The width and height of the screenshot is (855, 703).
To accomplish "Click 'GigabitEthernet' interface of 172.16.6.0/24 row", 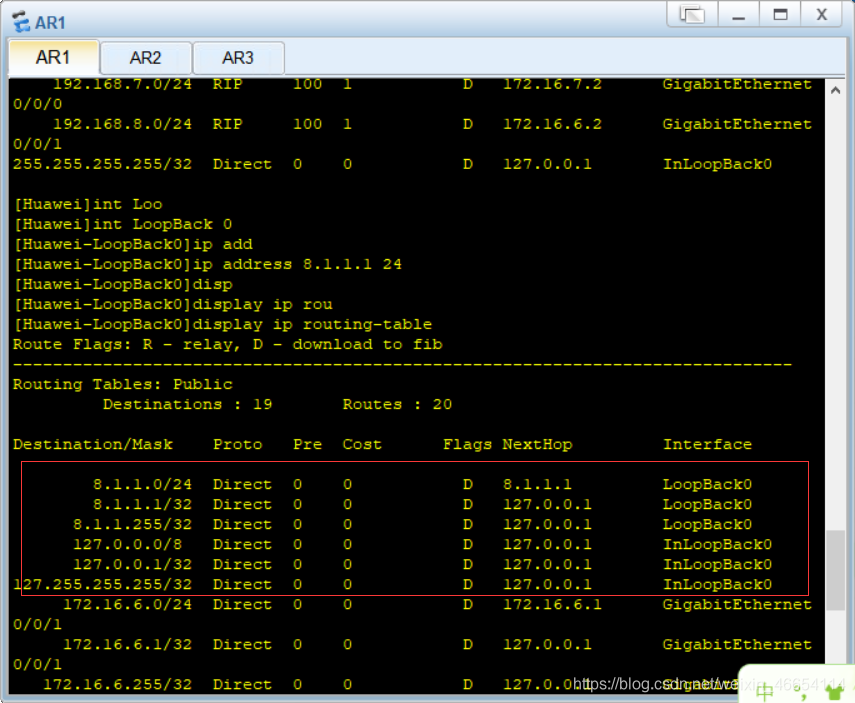I will click(x=737, y=604).
